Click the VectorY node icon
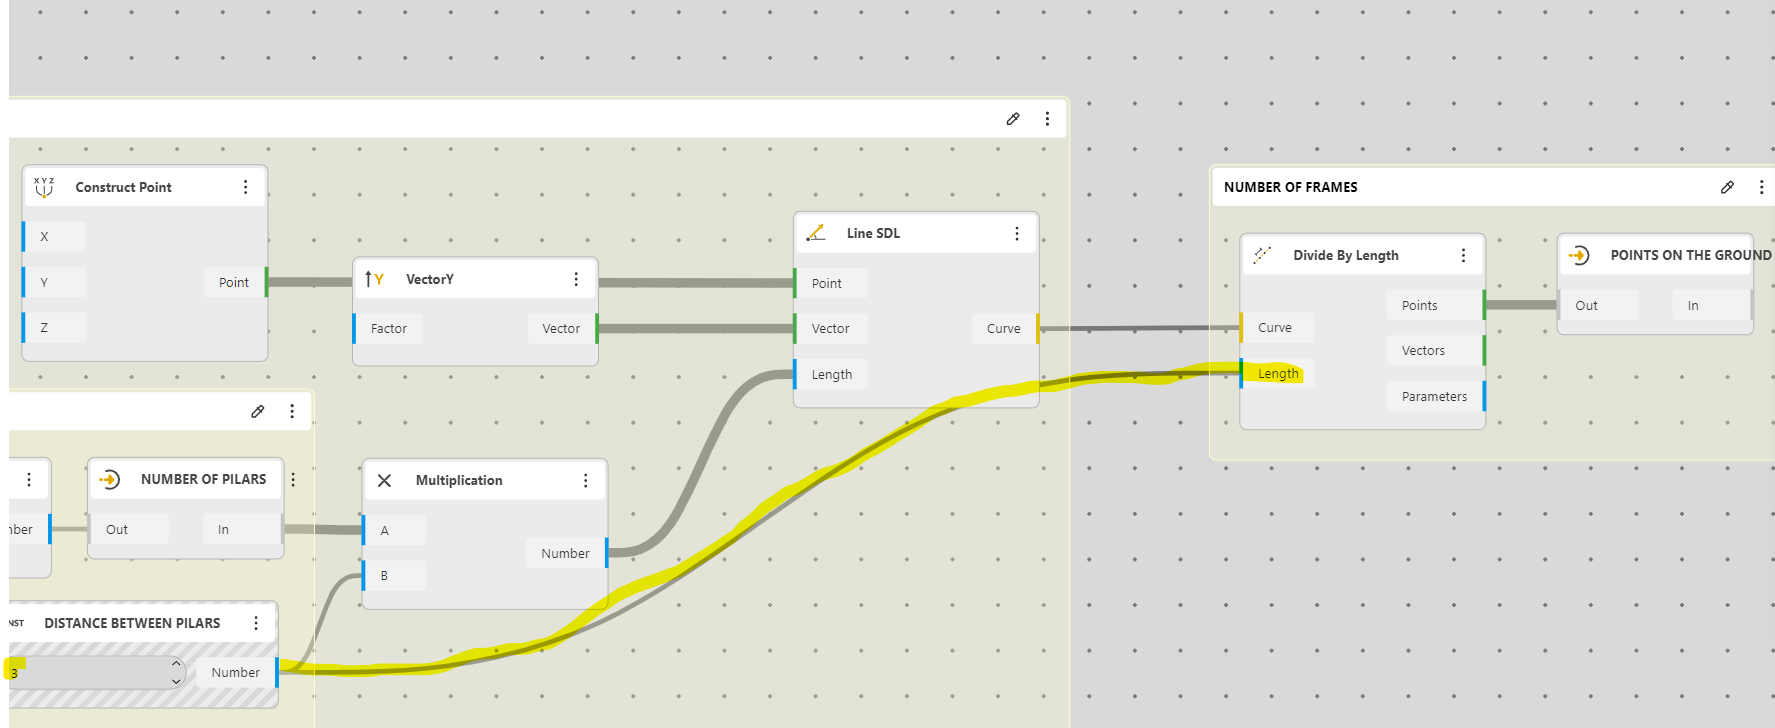This screenshot has height=728, width=1775. [375, 279]
